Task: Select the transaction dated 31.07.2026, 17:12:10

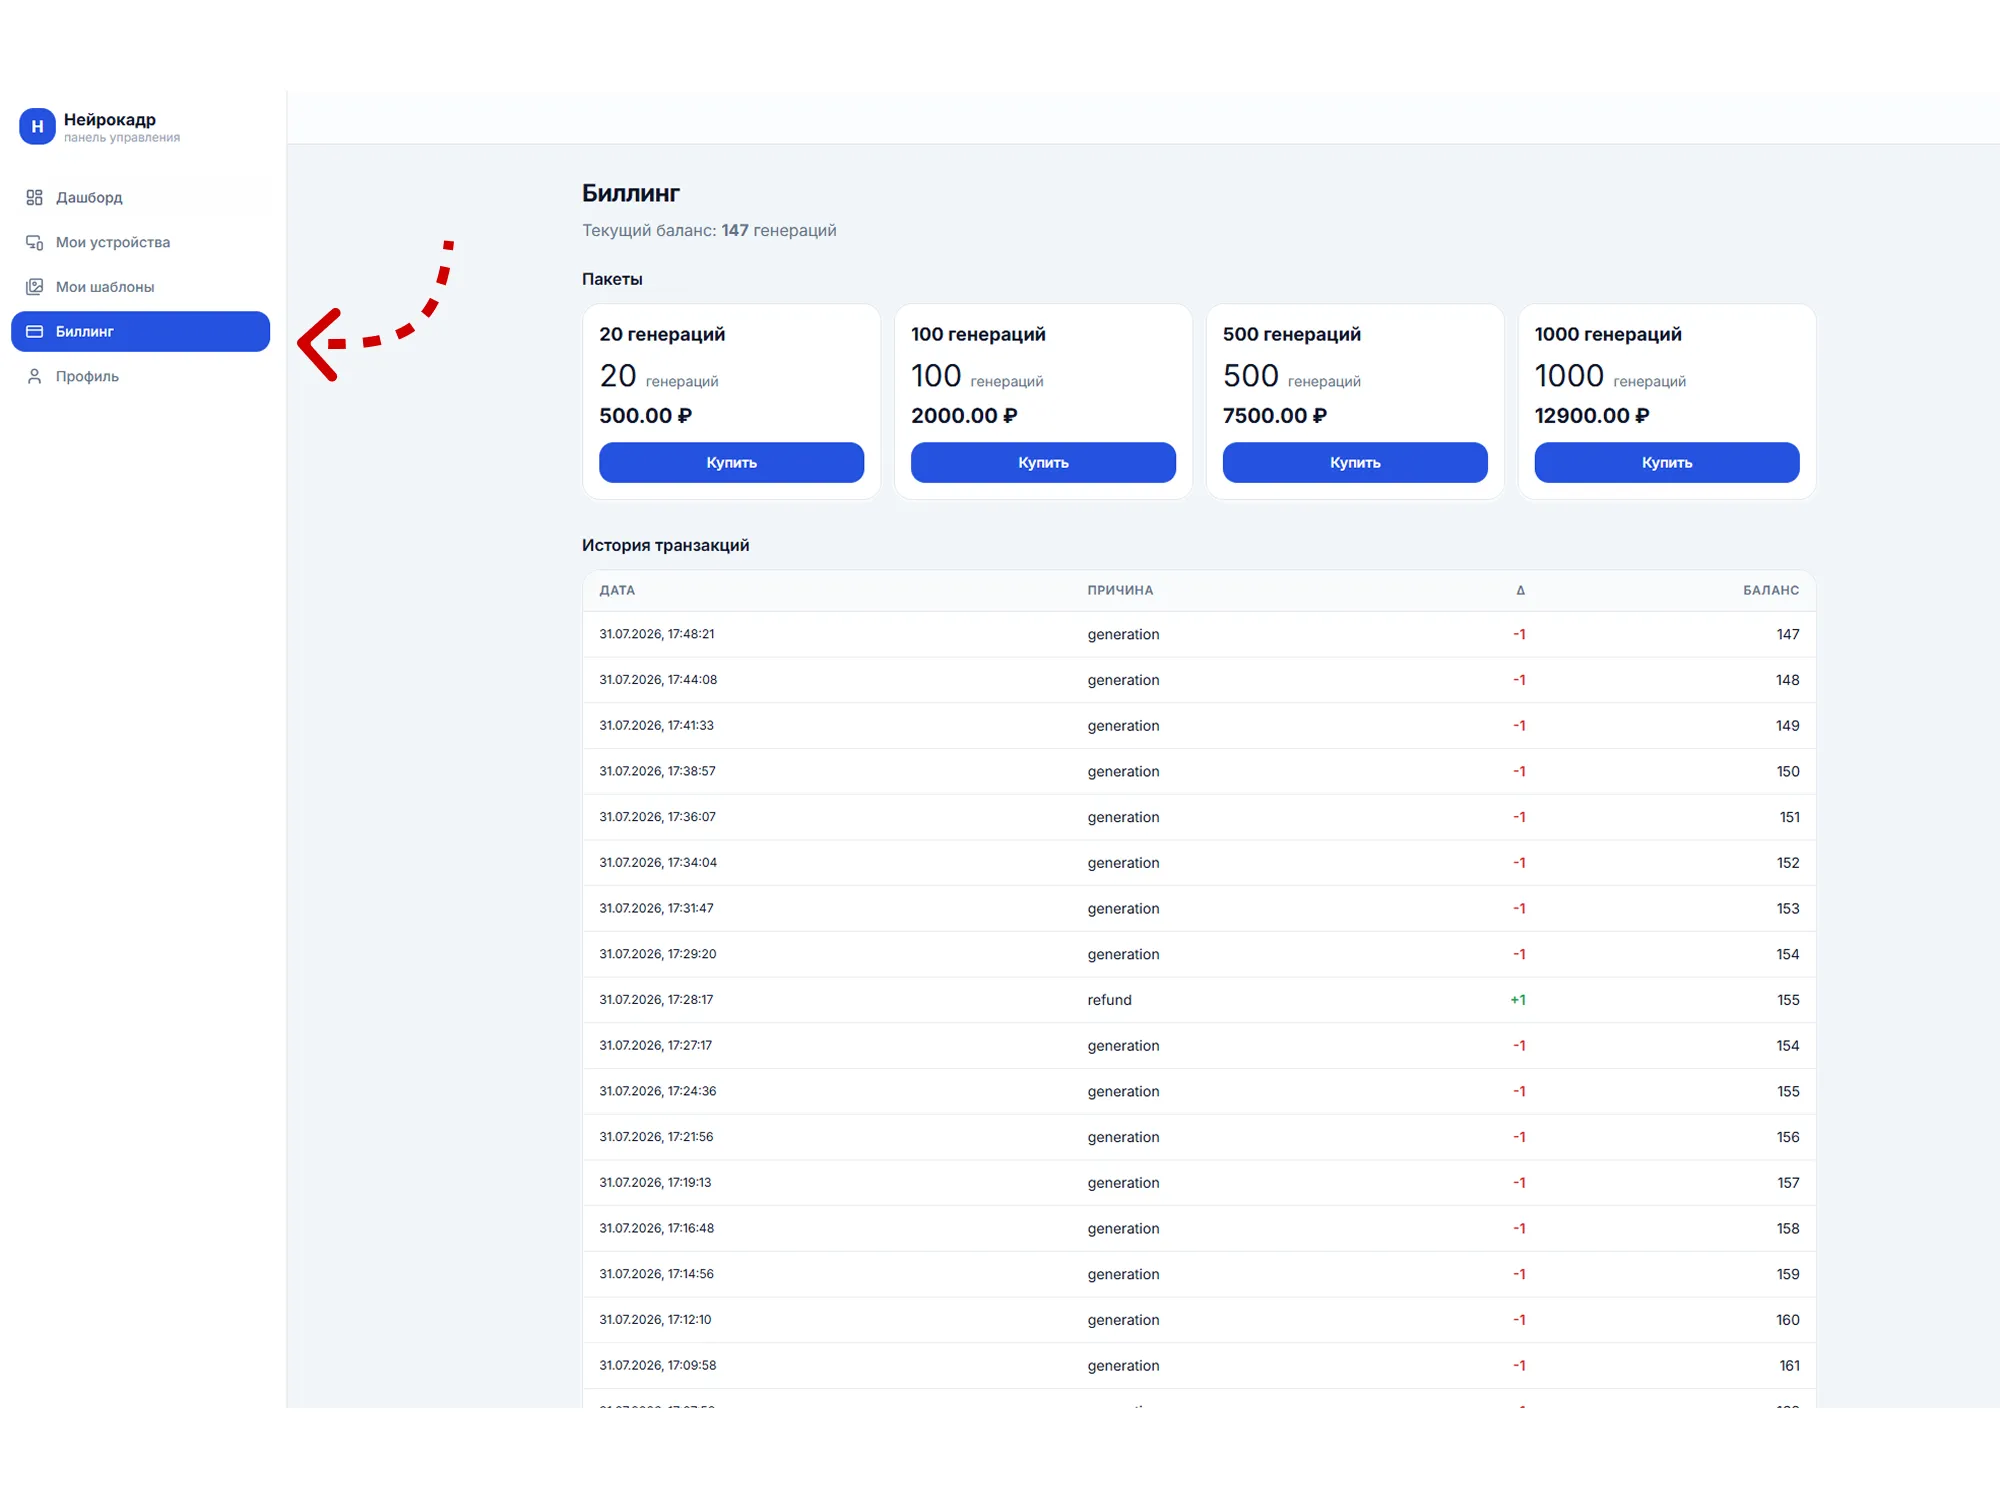Action: click(x=1199, y=1320)
